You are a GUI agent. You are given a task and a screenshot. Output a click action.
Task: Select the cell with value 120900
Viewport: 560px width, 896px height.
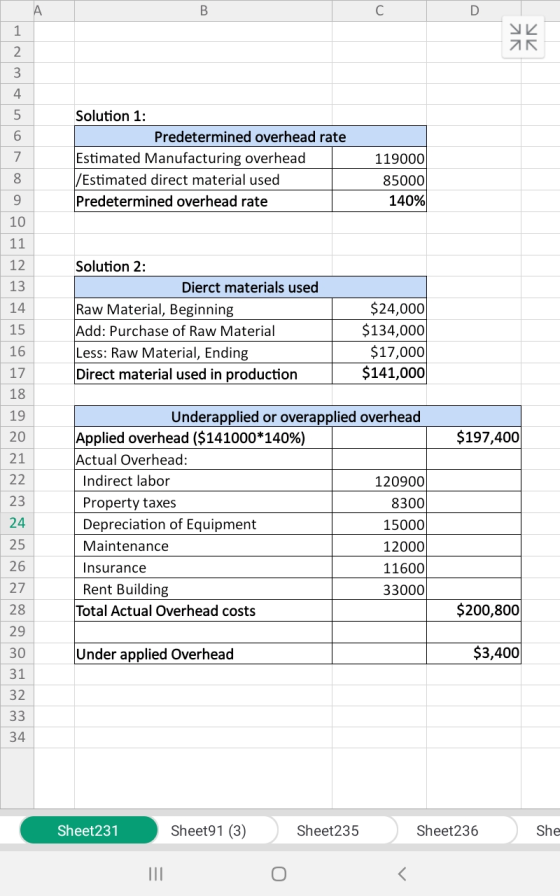(x=379, y=481)
